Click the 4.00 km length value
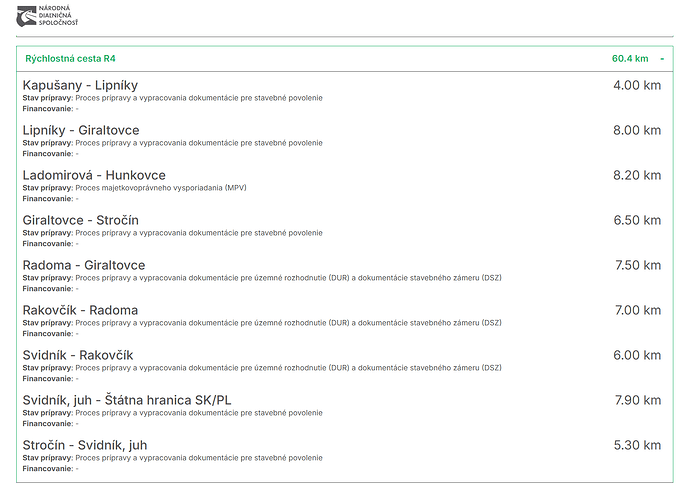 637,85
